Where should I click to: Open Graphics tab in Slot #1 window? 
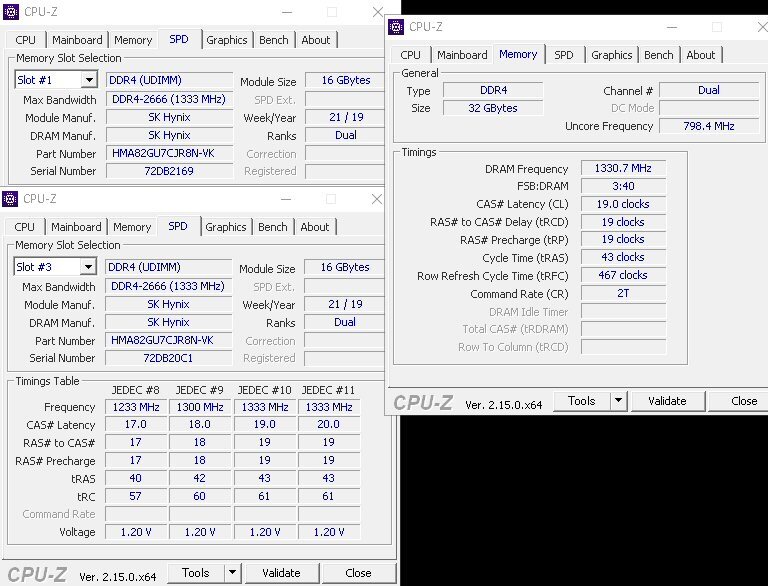227,40
